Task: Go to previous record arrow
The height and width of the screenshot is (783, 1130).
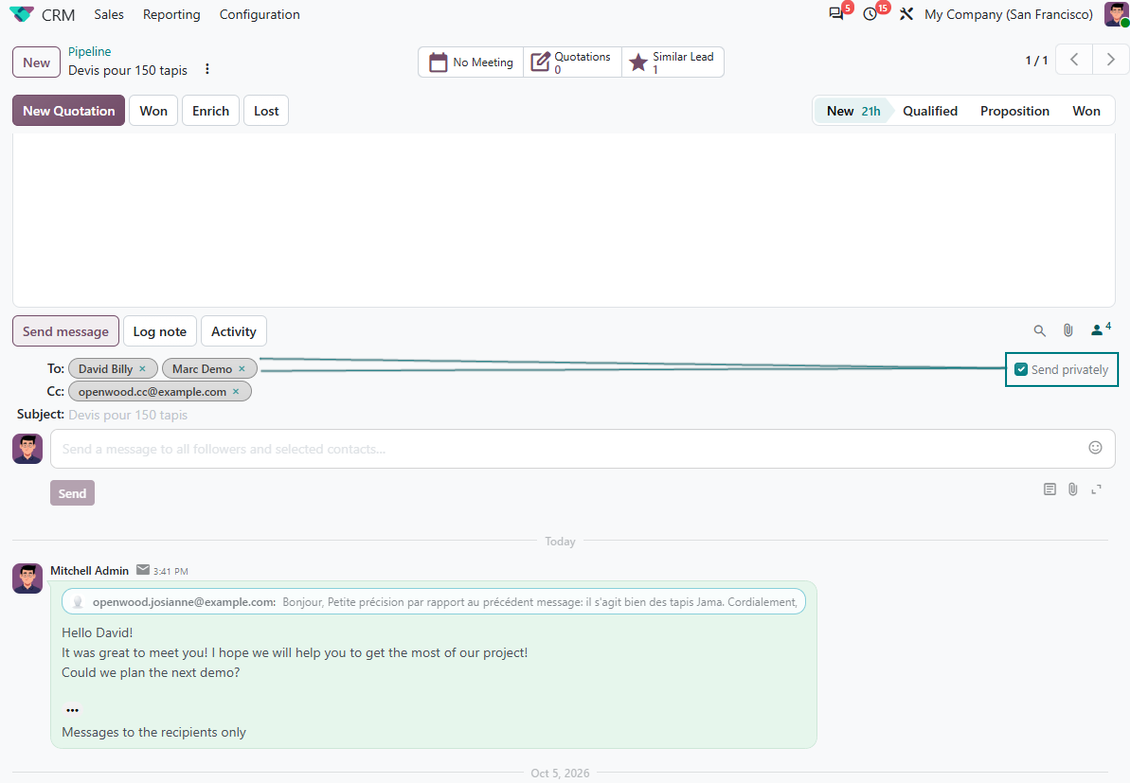Action: click(1074, 60)
